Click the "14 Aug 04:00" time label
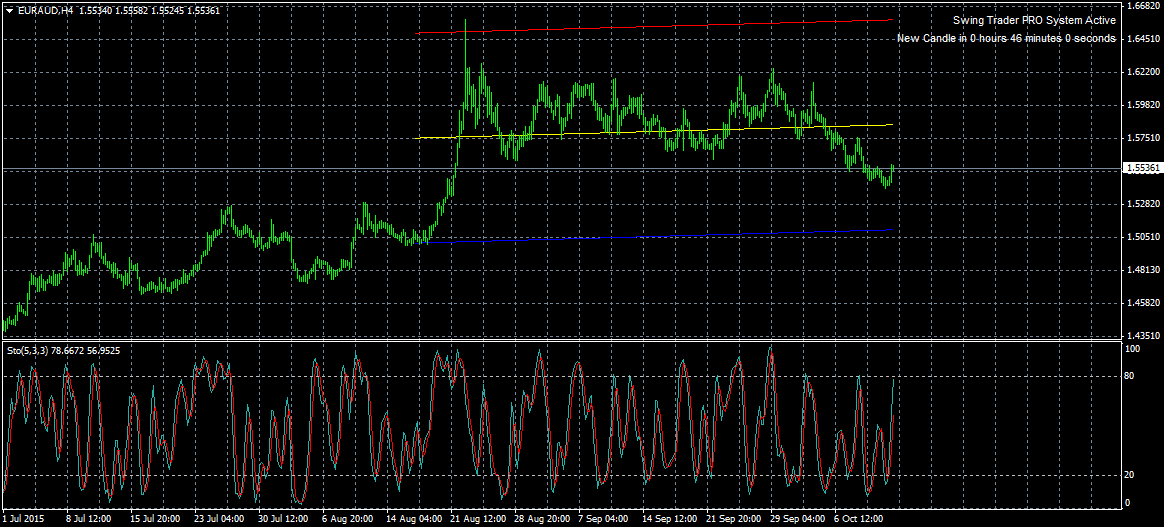1164x527 pixels. [416, 519]
